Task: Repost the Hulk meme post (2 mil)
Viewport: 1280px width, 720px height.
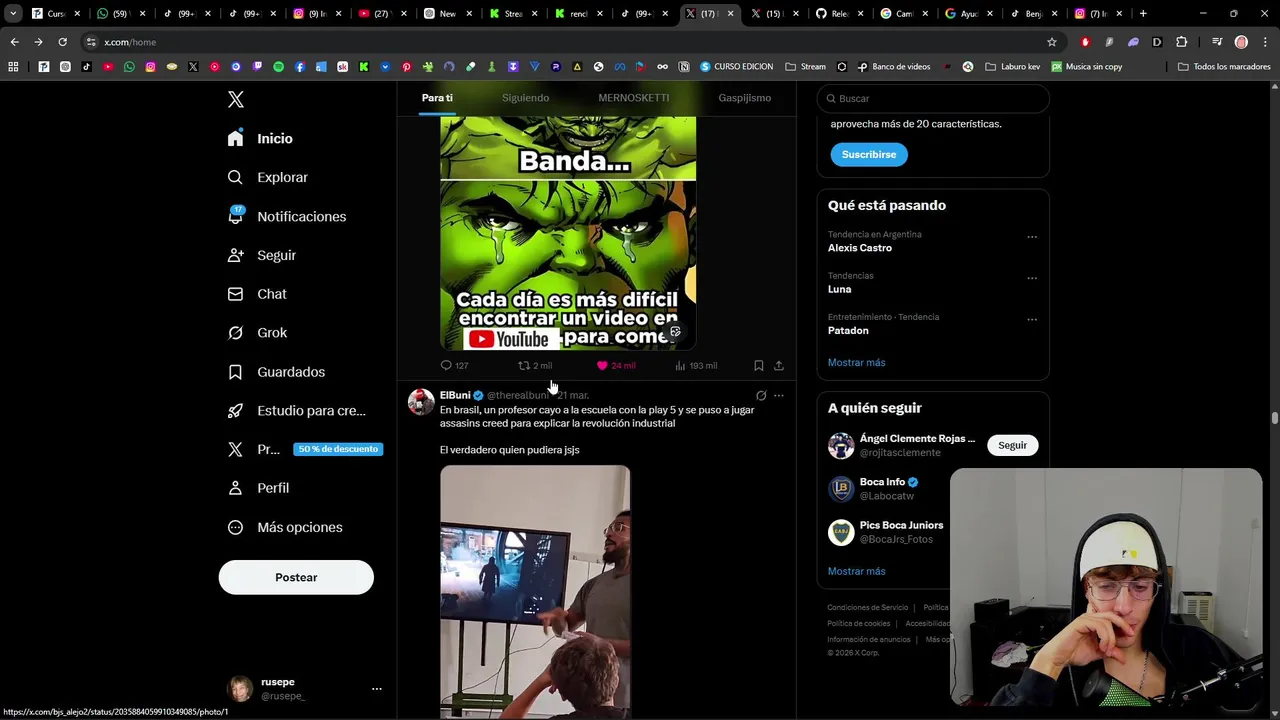Action: point(535,365)
